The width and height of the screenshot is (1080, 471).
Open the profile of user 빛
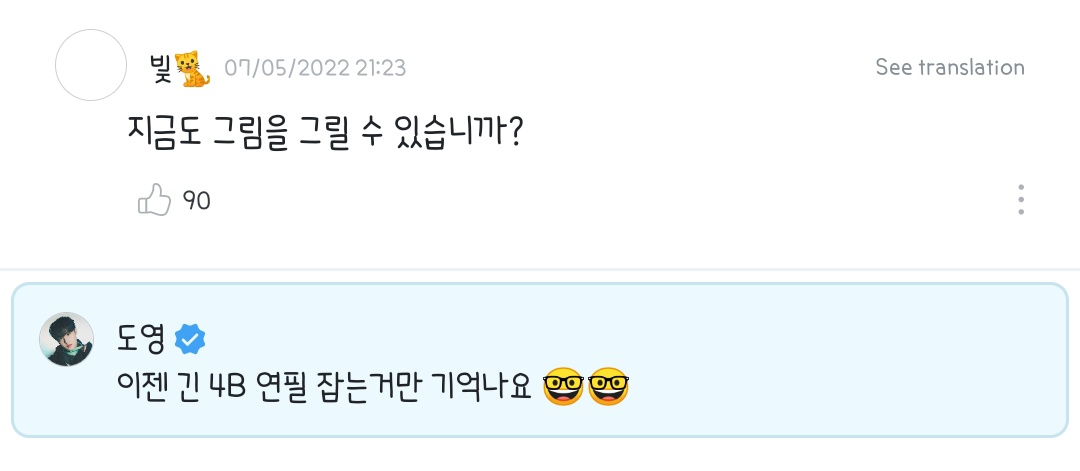pos(160,67)
